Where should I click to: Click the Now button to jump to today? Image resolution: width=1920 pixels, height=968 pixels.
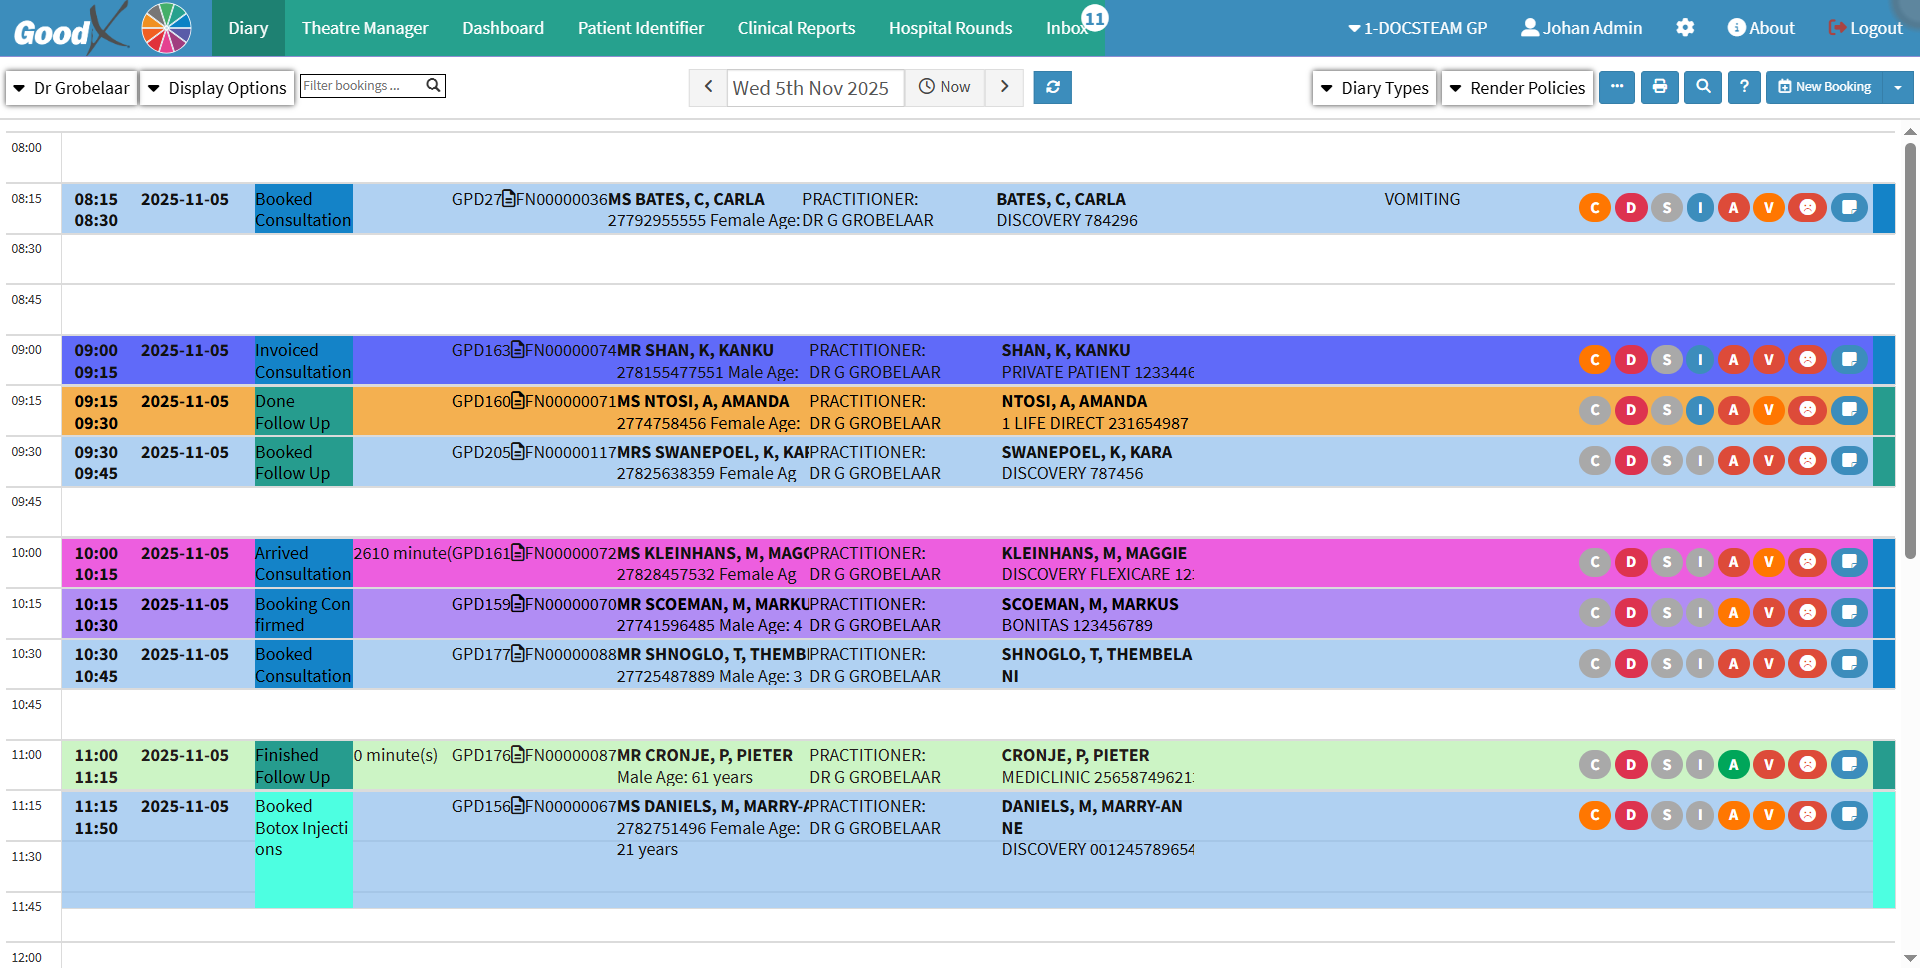(x=945, y=88)
